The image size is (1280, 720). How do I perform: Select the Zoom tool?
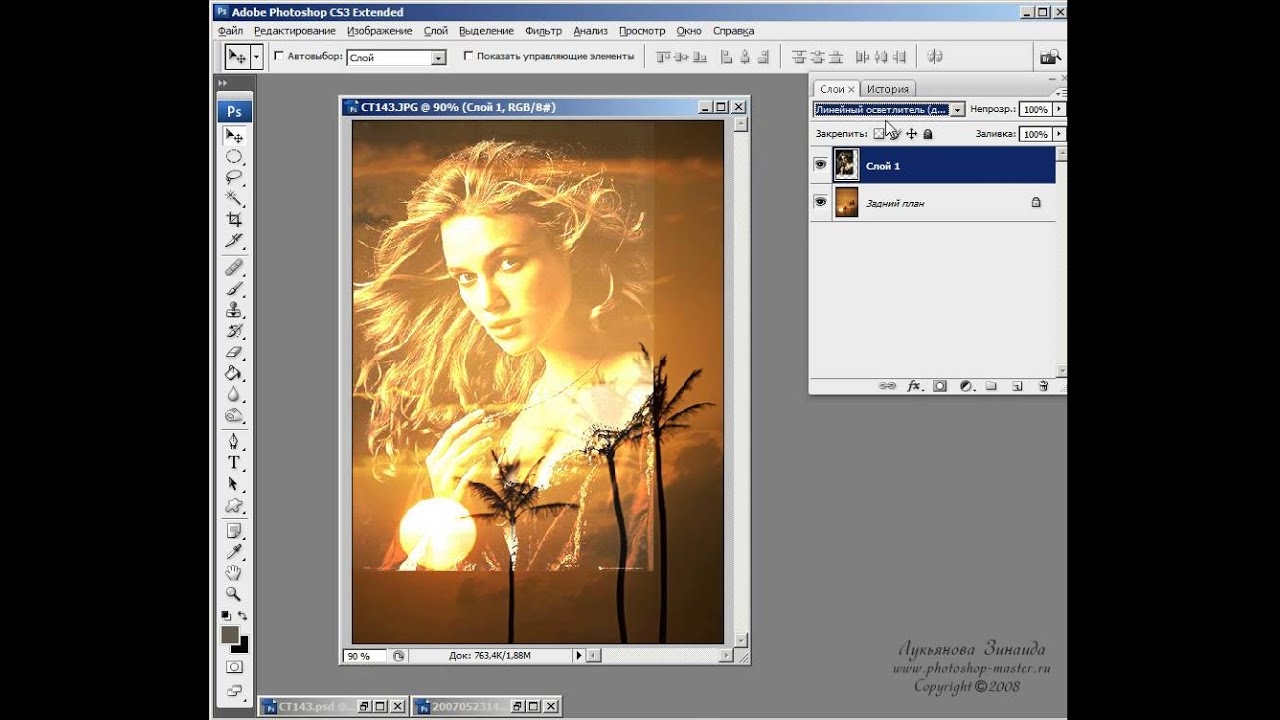coord(234,593)
